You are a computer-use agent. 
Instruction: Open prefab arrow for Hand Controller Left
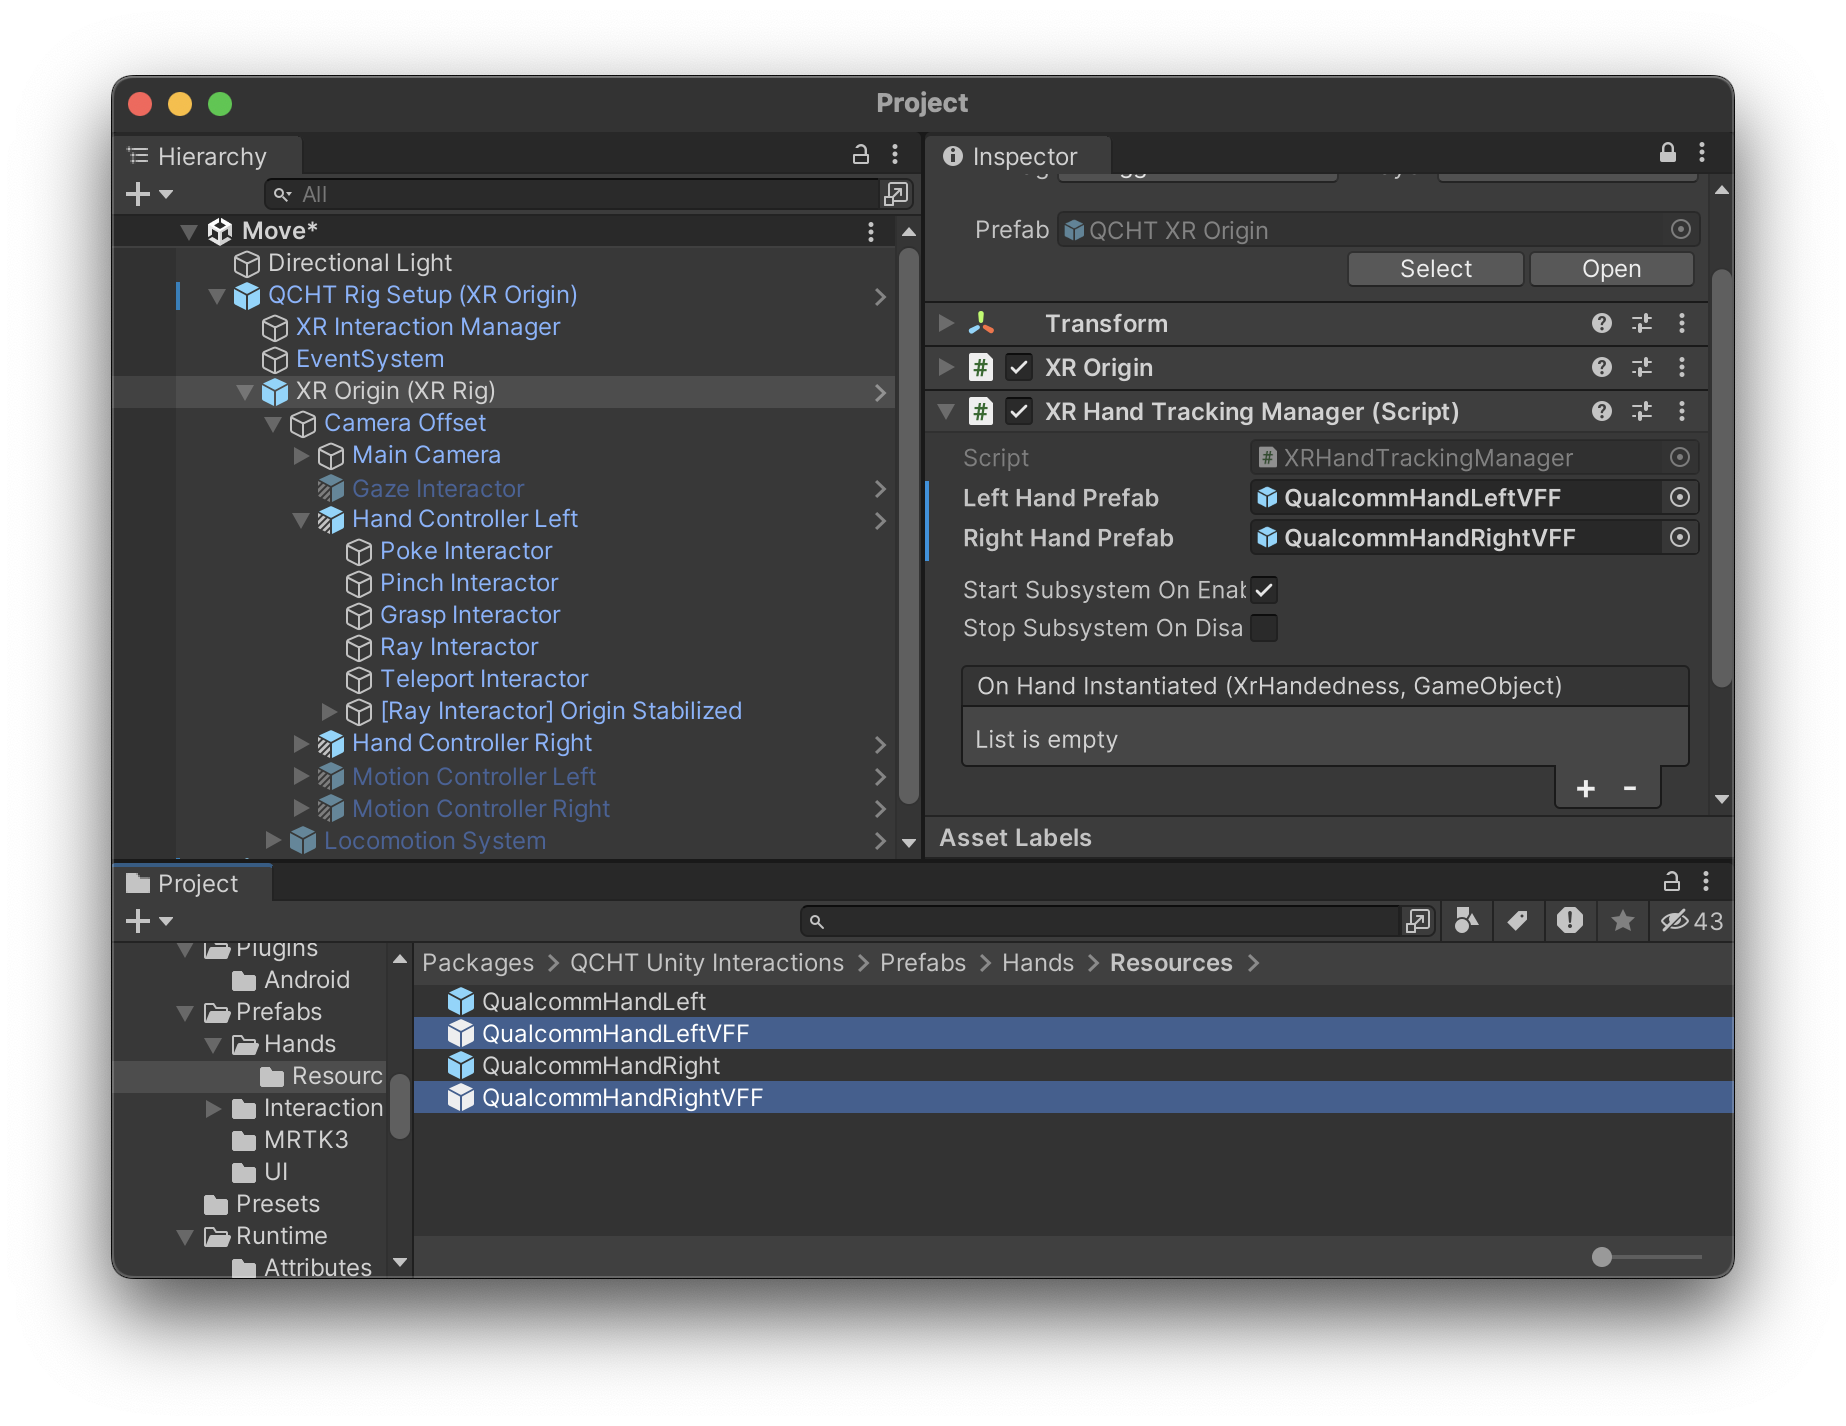(880, 520)
